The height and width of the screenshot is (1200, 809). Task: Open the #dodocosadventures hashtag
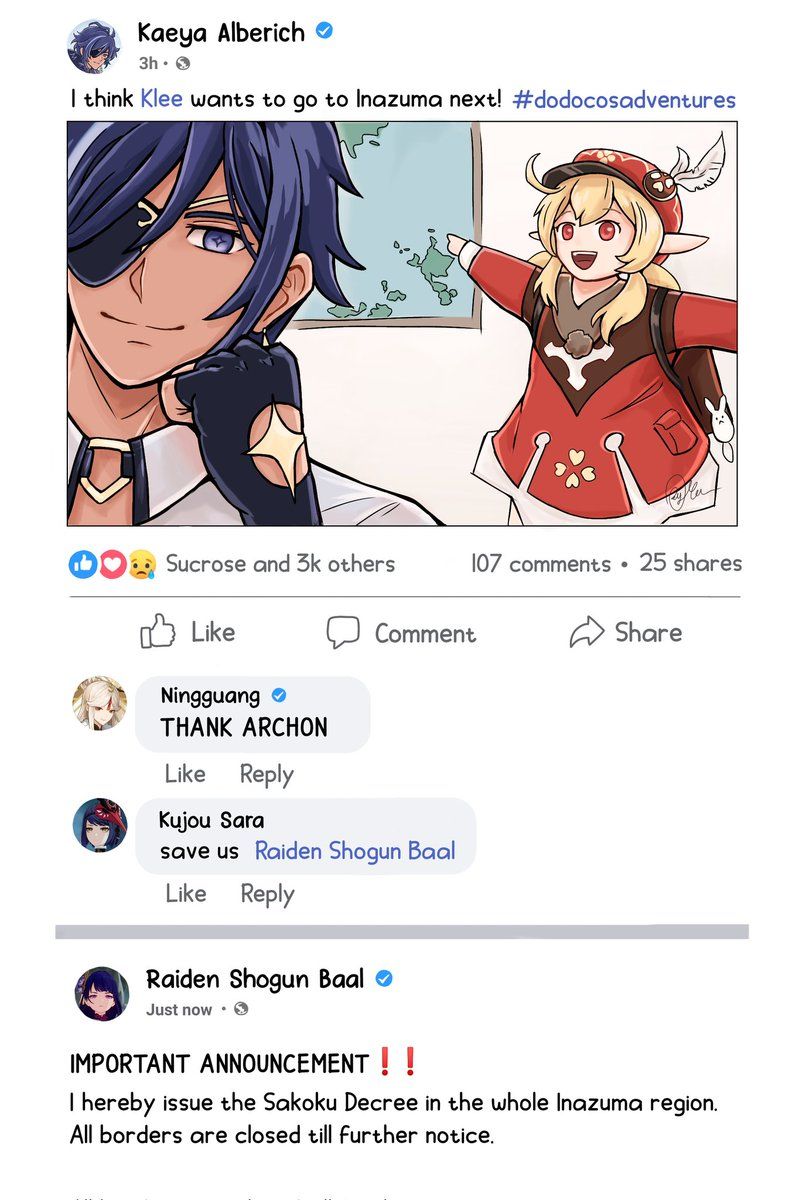(x=624, y=100)
